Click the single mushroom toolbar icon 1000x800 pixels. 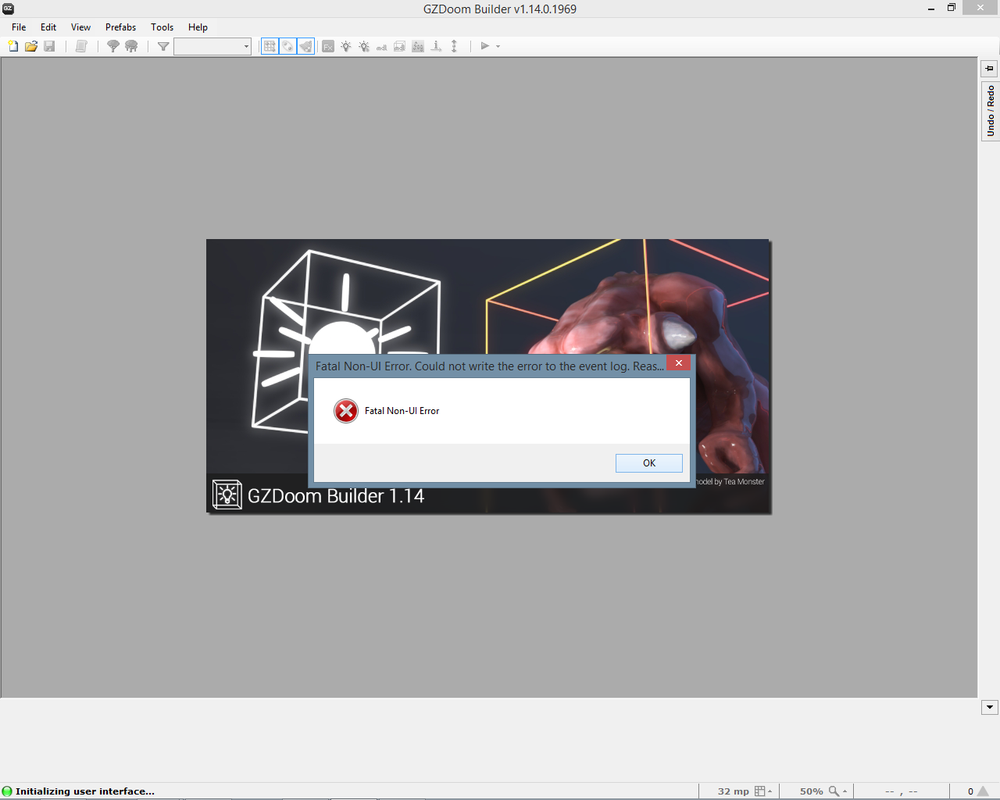pos(113,46)
